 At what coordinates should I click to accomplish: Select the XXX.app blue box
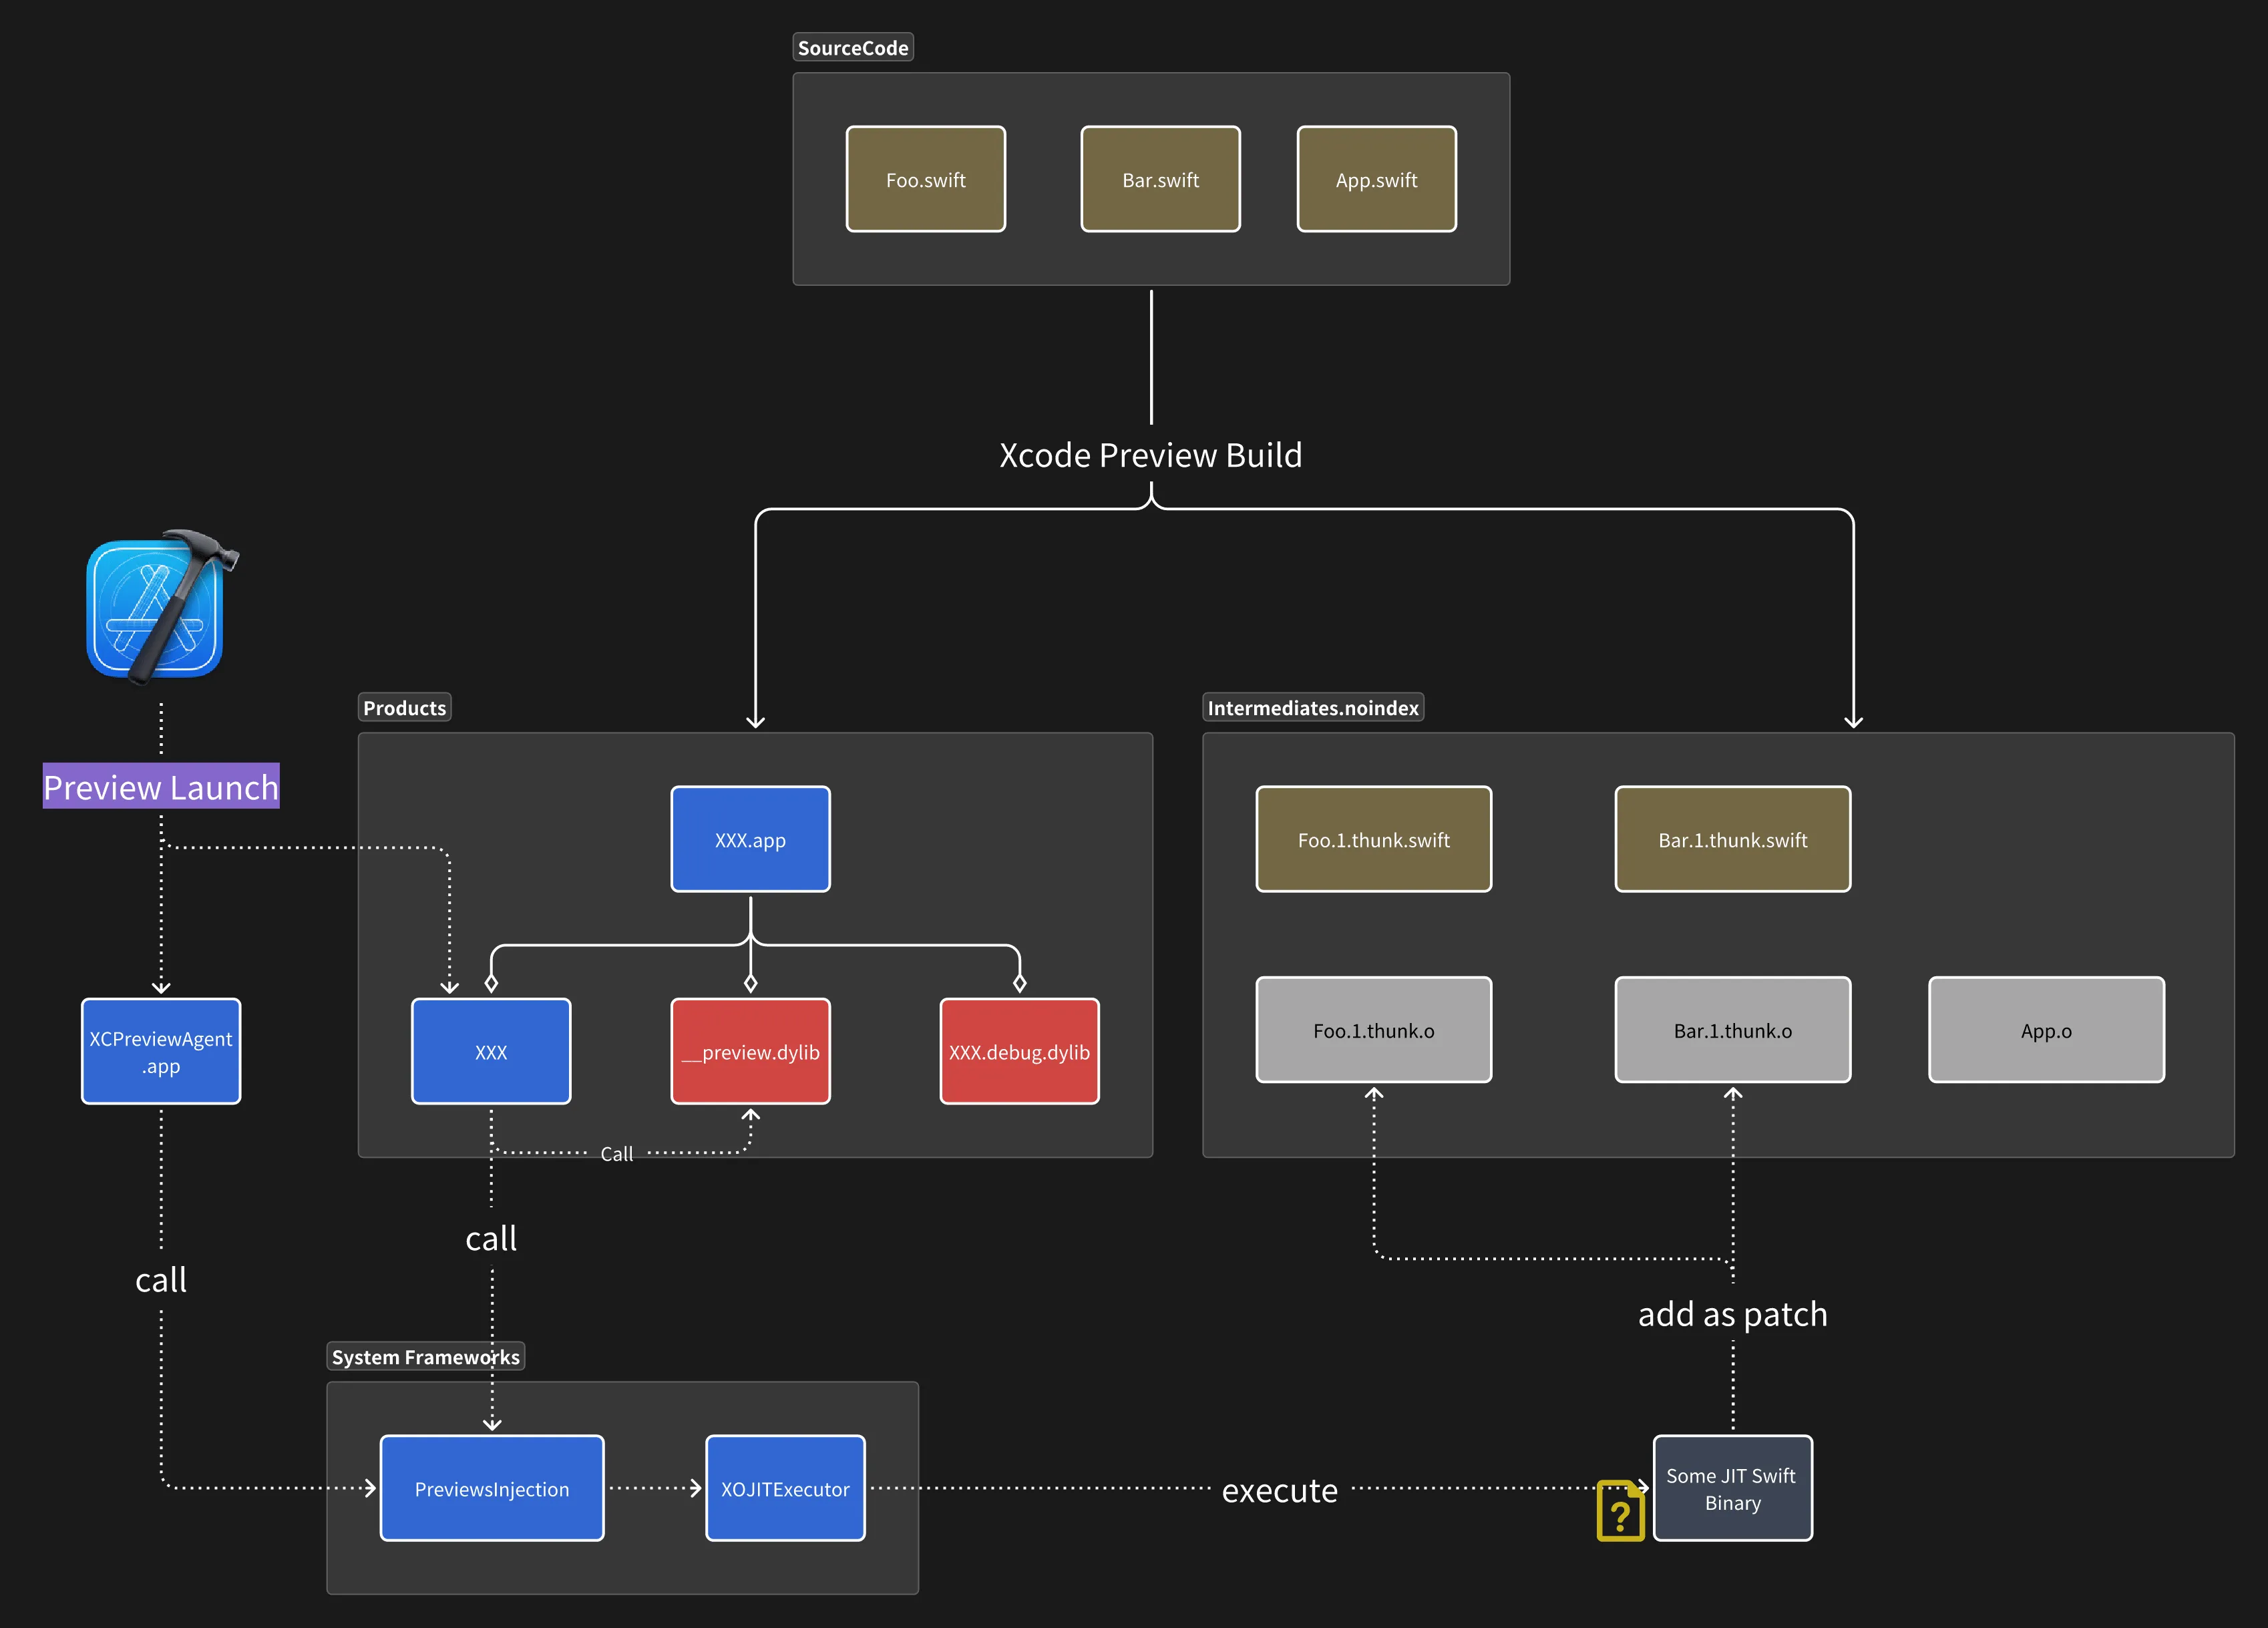click(750, 840)
